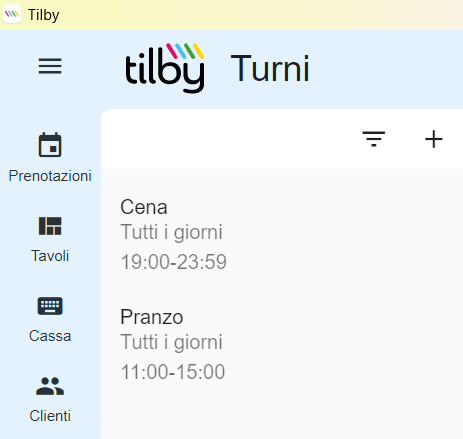This screenshot has width=463, height=439.
Task: Switch to the Tavoli section label
Action: click(50, 256)
